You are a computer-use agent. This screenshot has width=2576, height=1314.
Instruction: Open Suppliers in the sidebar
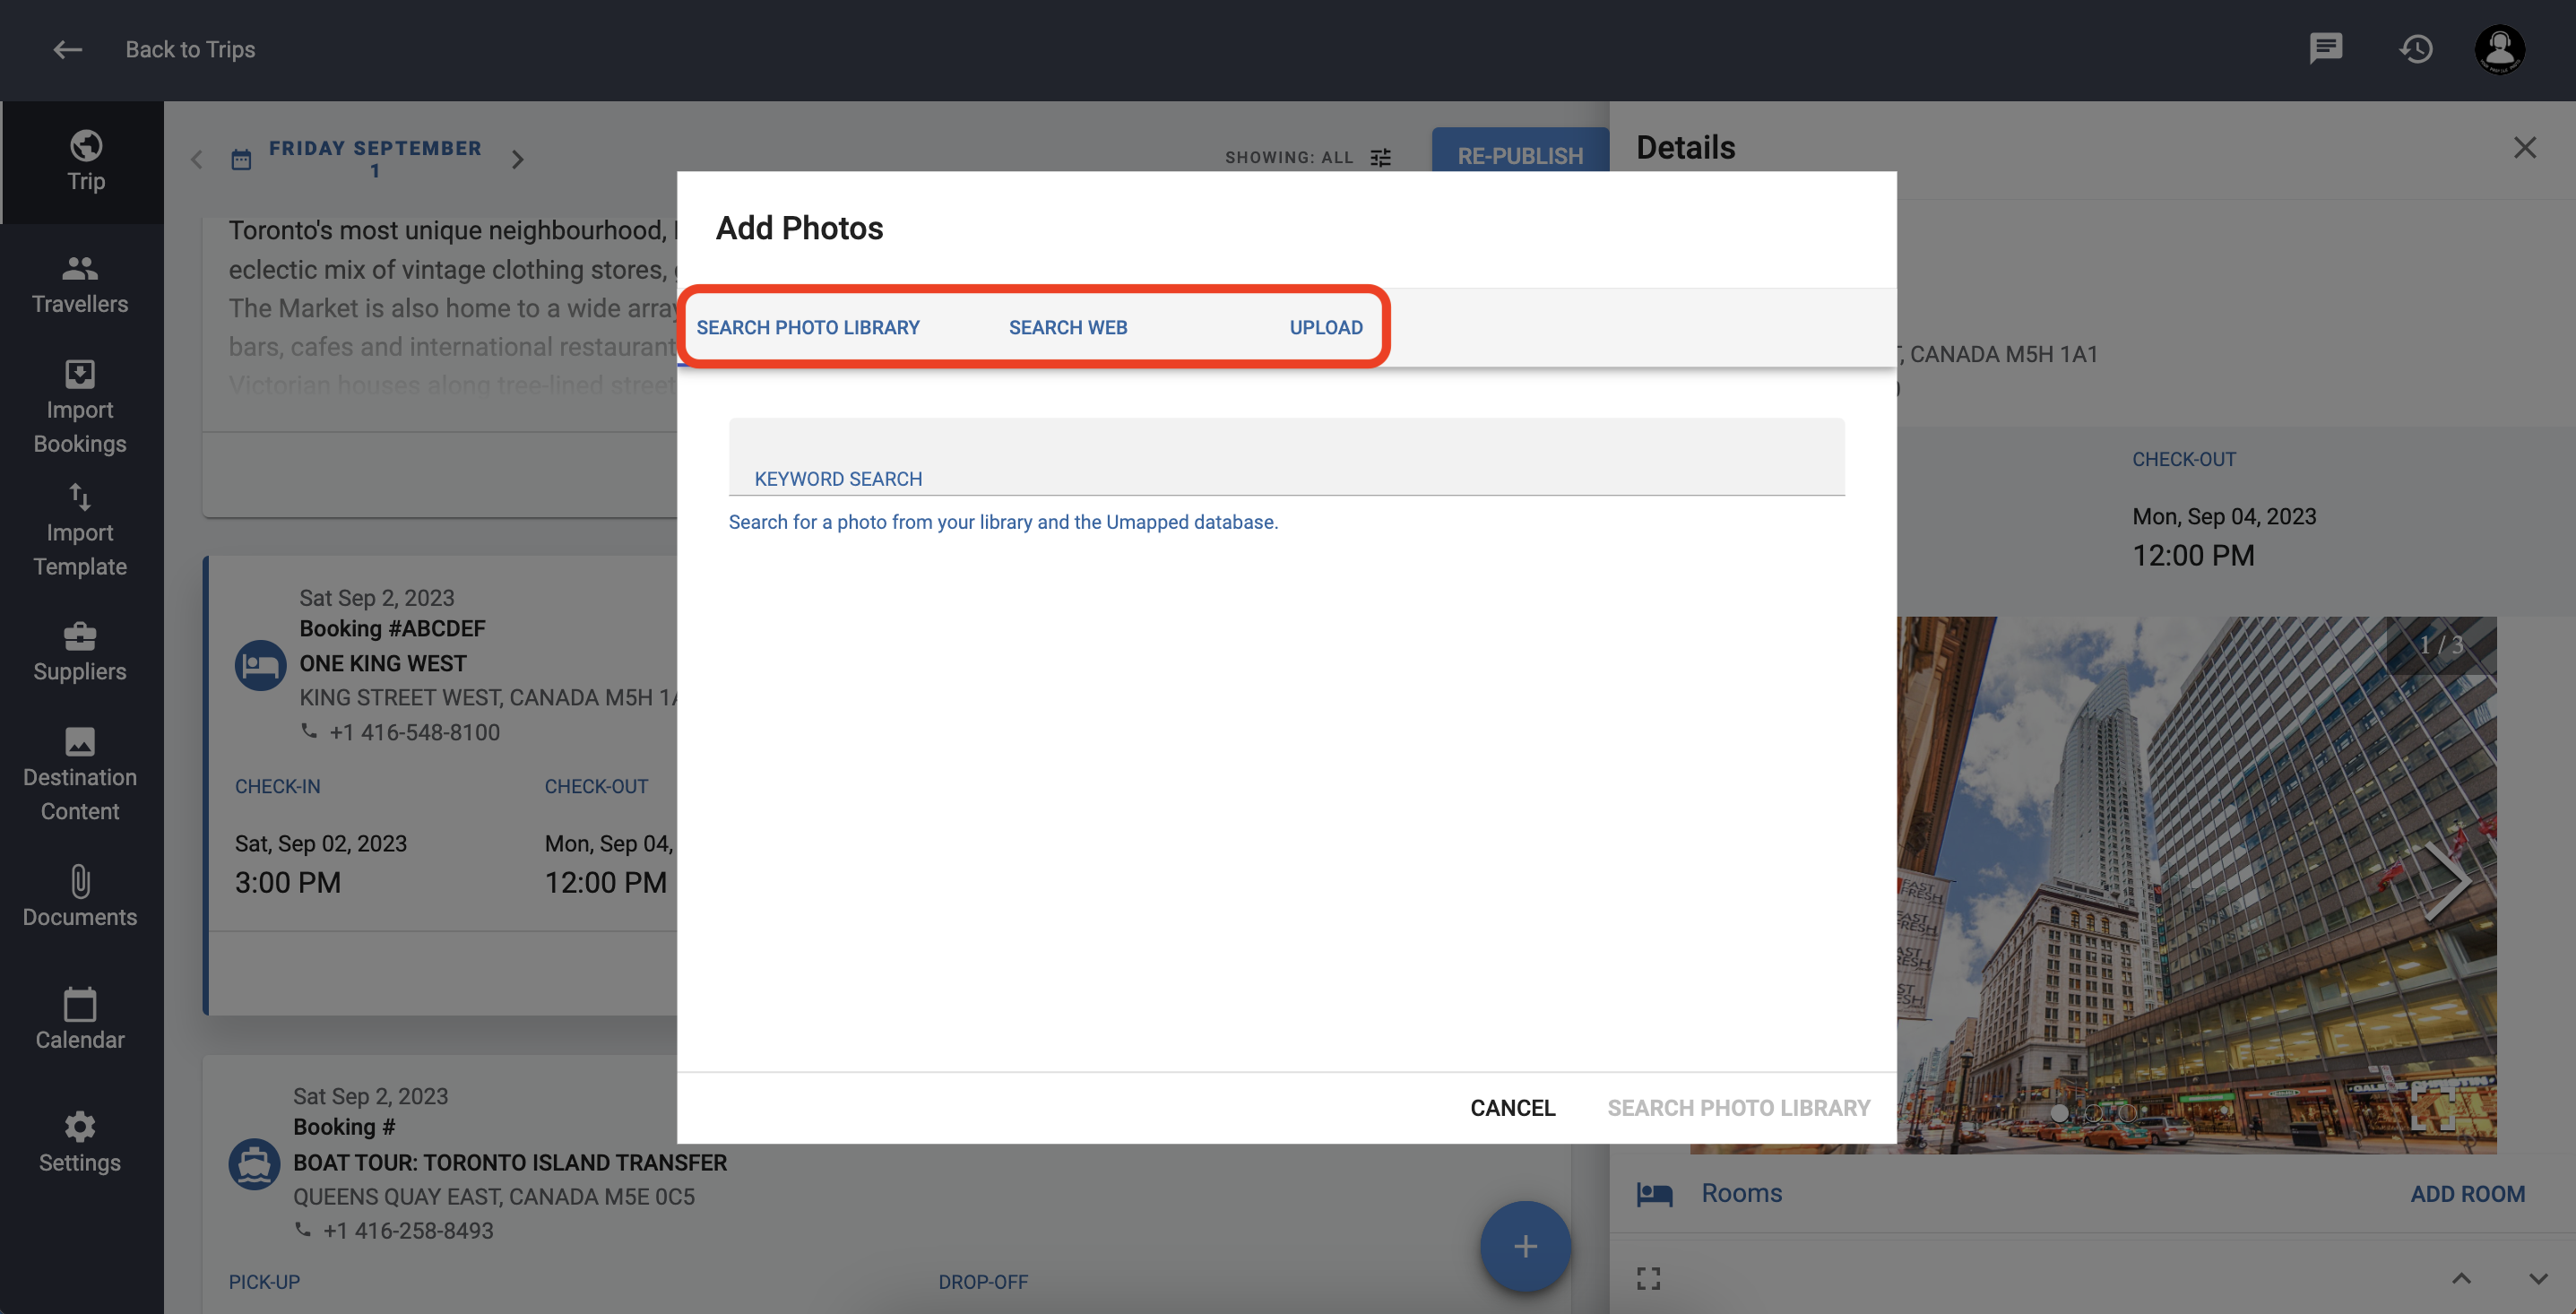coord(80,652)
